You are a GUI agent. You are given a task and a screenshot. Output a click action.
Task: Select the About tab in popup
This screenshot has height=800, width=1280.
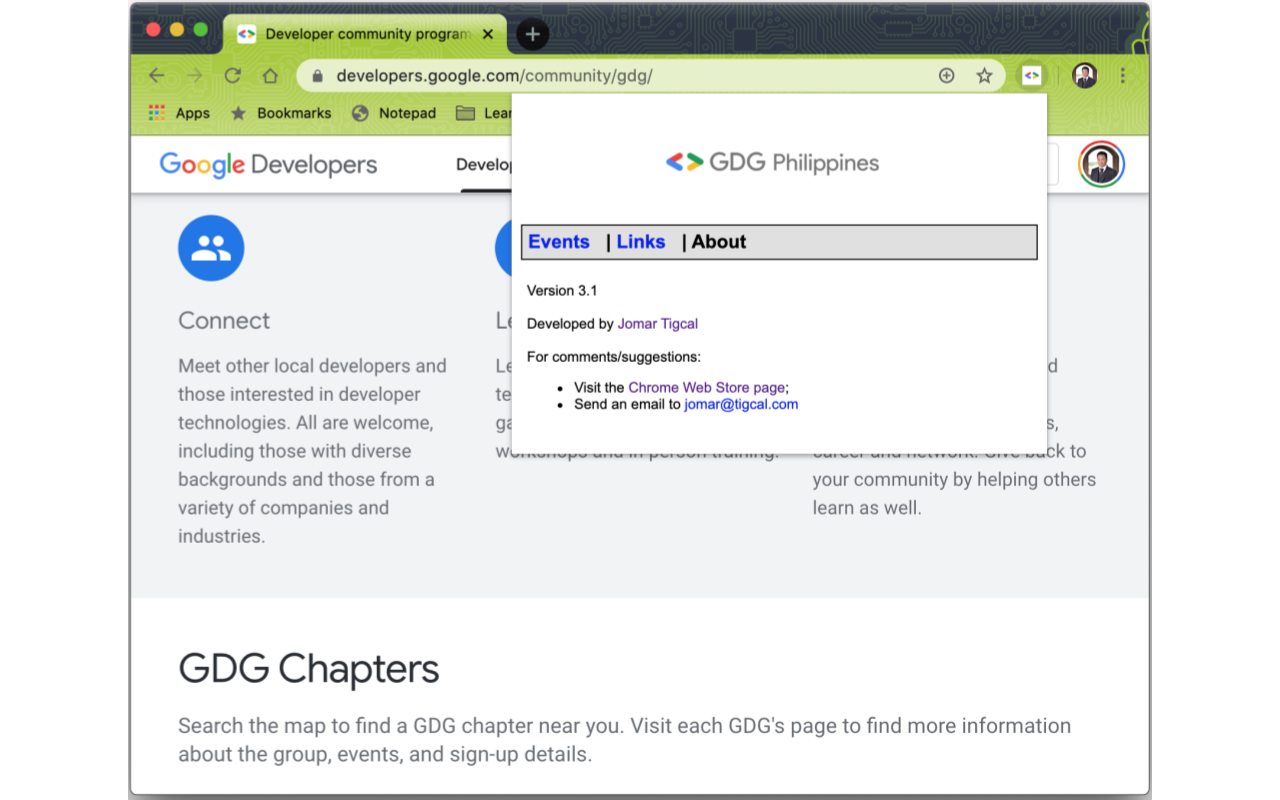[x=719, y=242]
